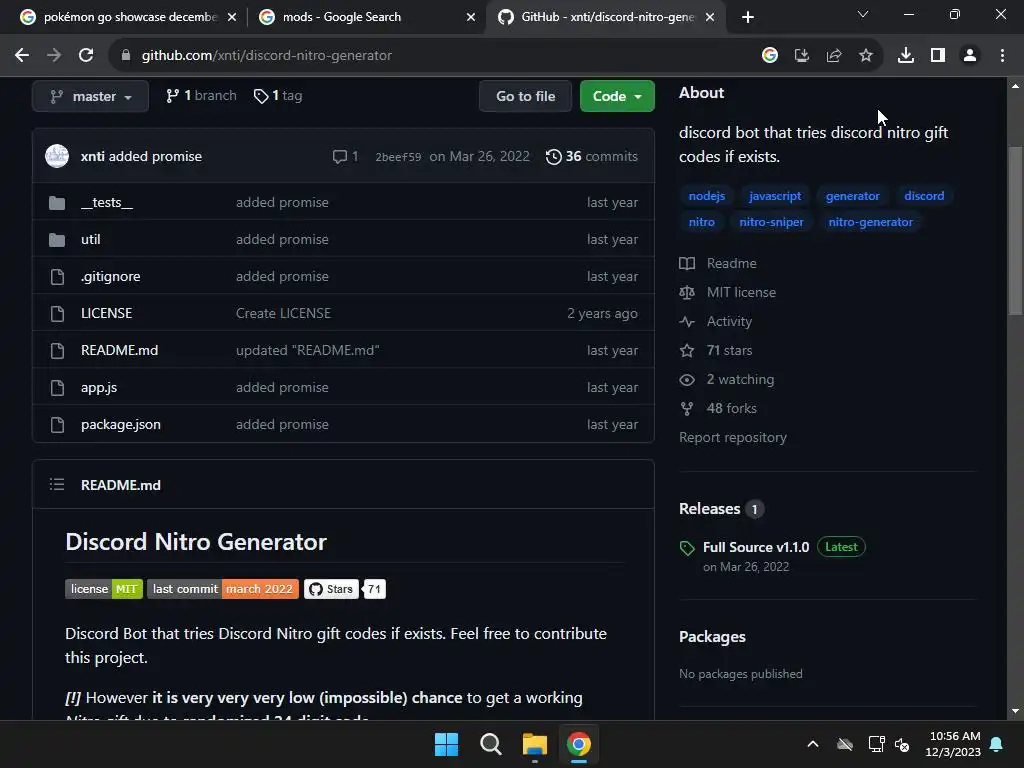This screenshot has width=1024, height=768.
Task: Open Releases heading link
Action: point(721,509)
